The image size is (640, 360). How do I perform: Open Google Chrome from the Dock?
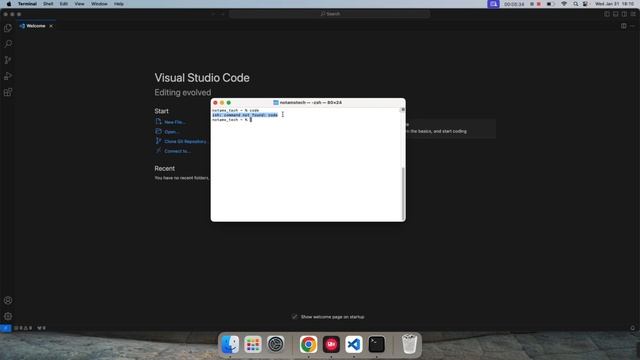309,344
